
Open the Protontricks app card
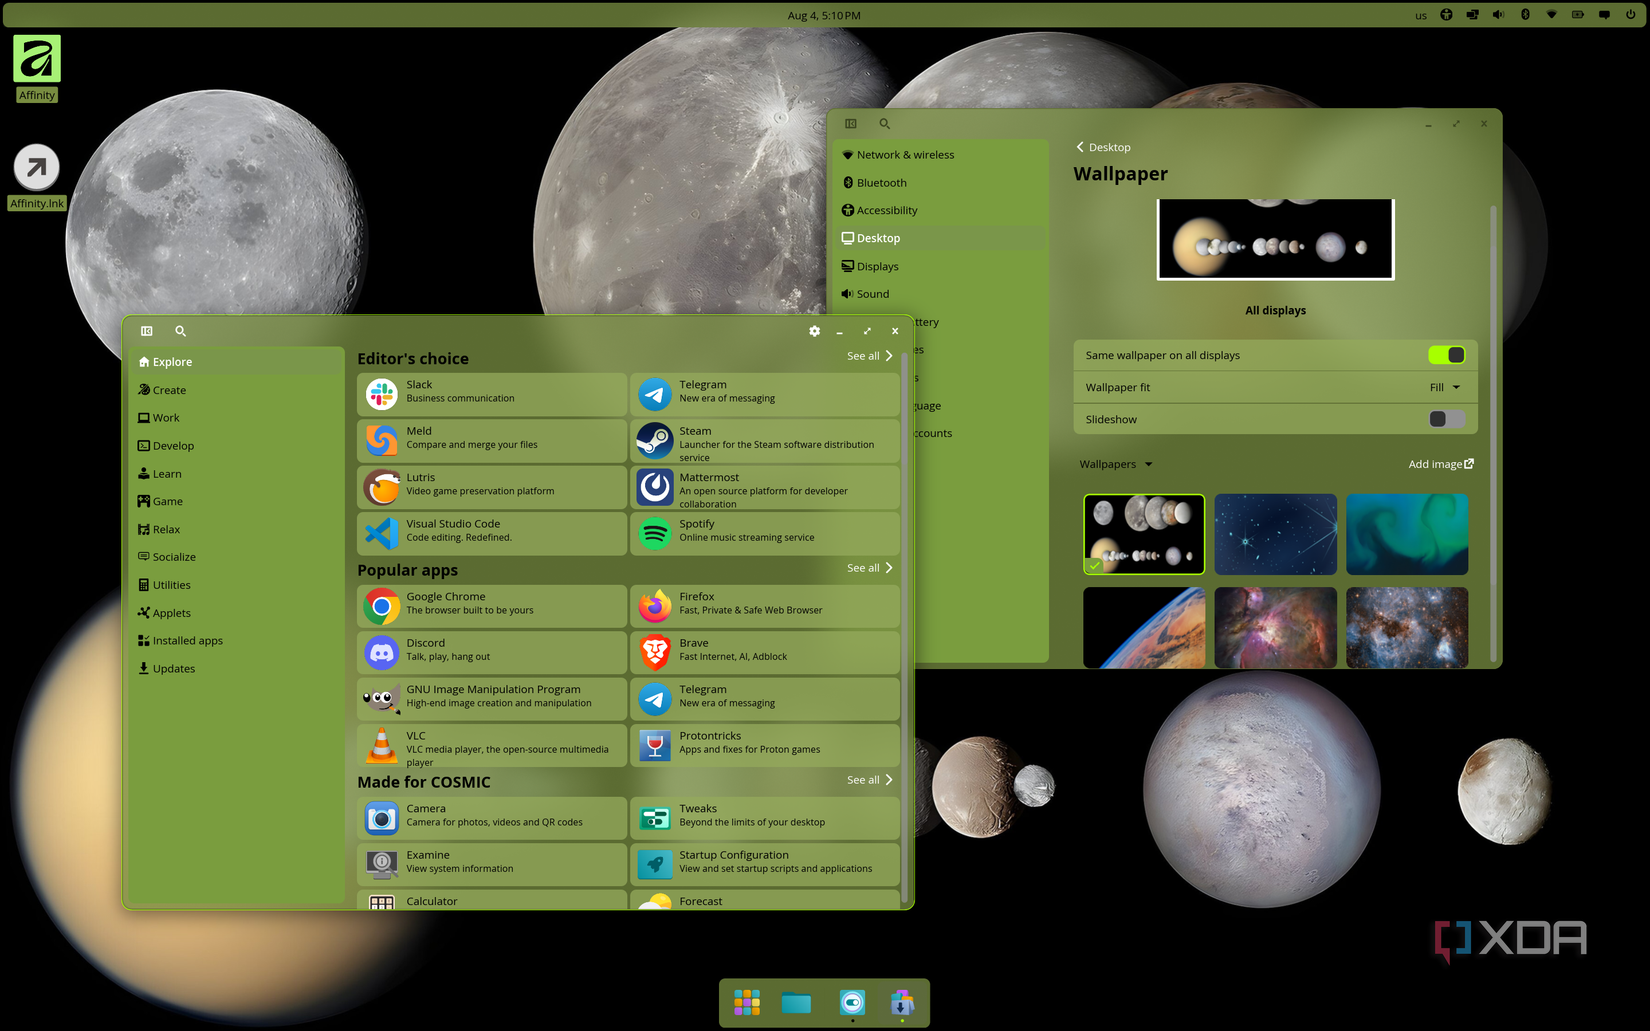tap(764, 745)
